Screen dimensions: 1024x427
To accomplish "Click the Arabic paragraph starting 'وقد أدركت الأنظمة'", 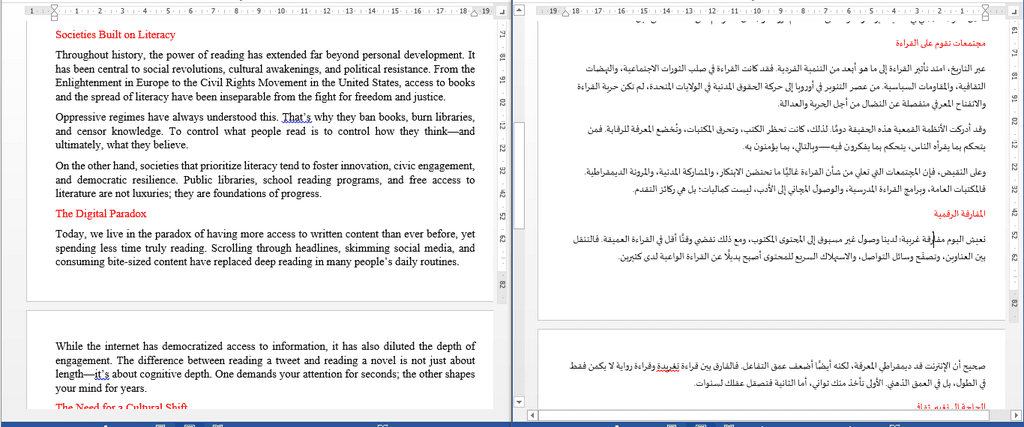I will [784, 138].
